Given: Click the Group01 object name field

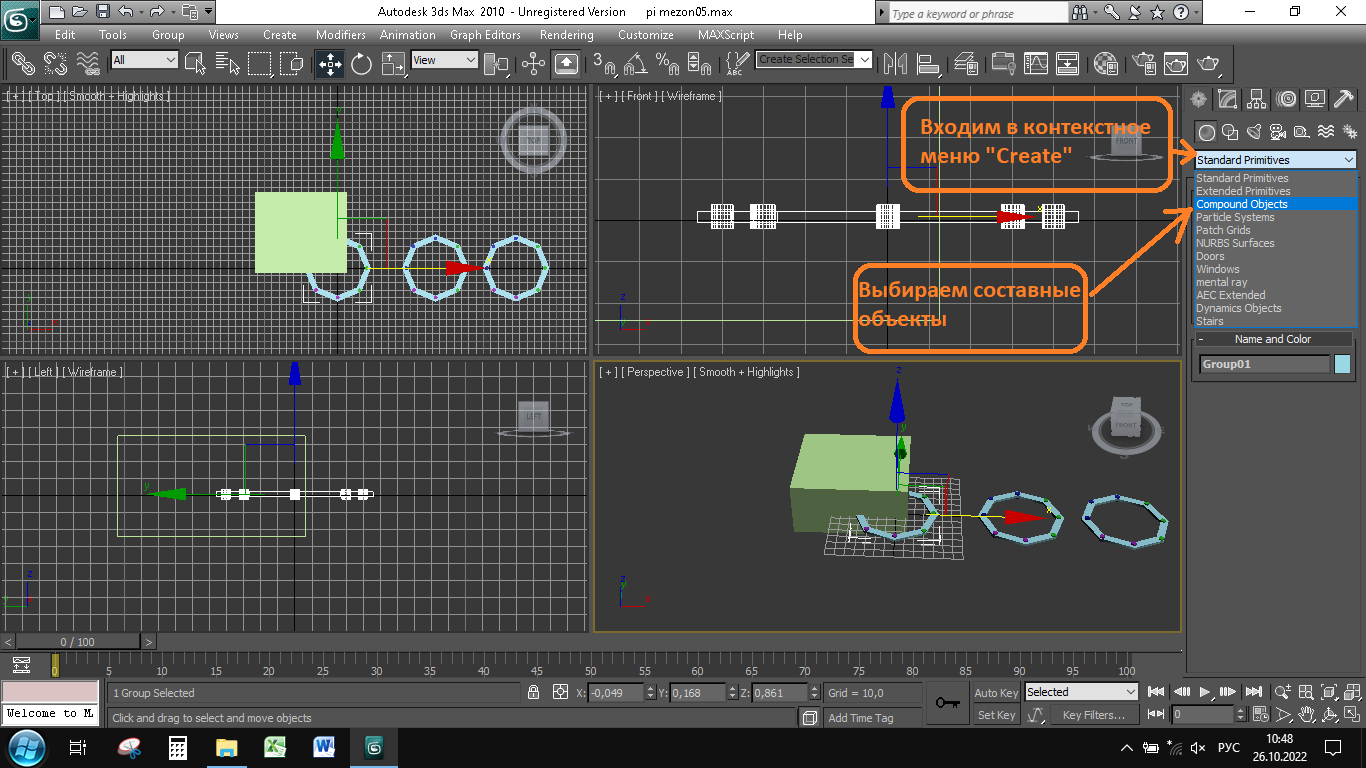Looking at the screenshot, I should coord(1265,364).
